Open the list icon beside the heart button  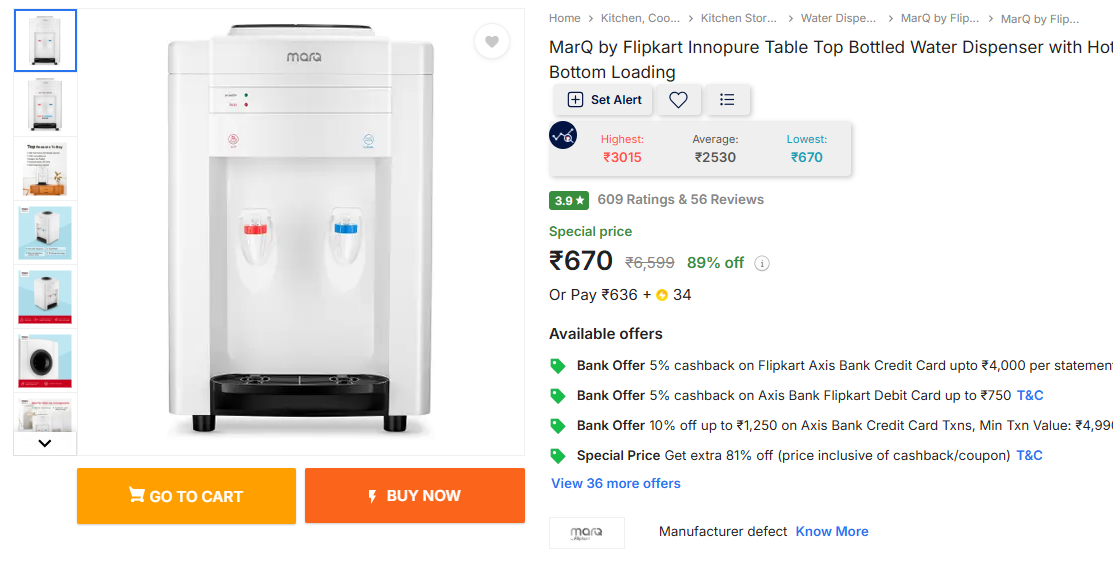coord(727,100)
